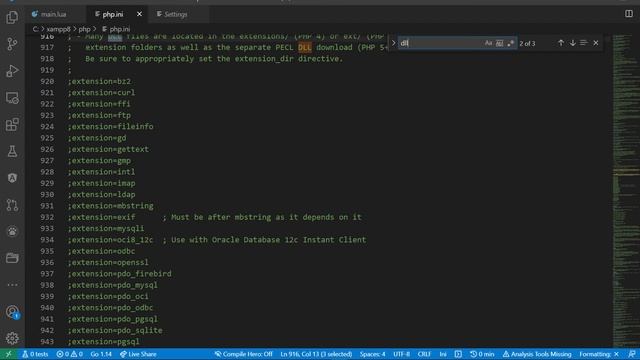Click line 921 ;extension=curl
This screenshot has height=360, width=640.
tap(101, 93)
